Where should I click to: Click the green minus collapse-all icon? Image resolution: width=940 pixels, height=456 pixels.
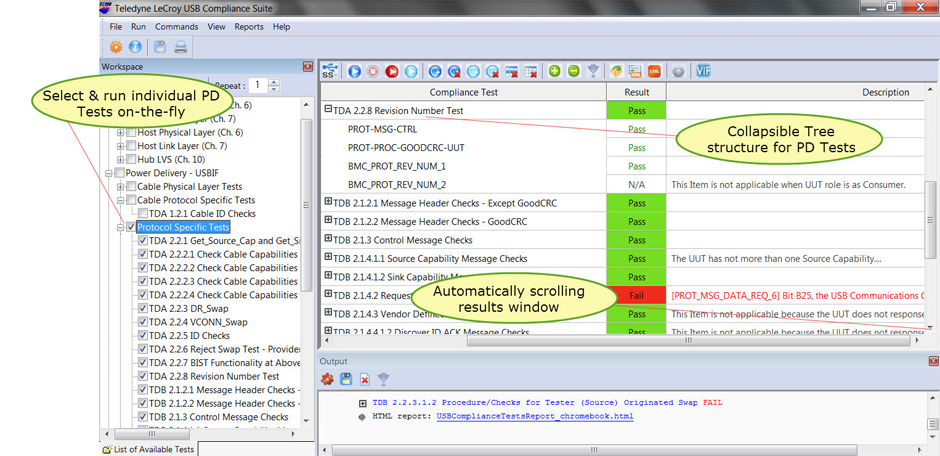[x=574, y=71]
